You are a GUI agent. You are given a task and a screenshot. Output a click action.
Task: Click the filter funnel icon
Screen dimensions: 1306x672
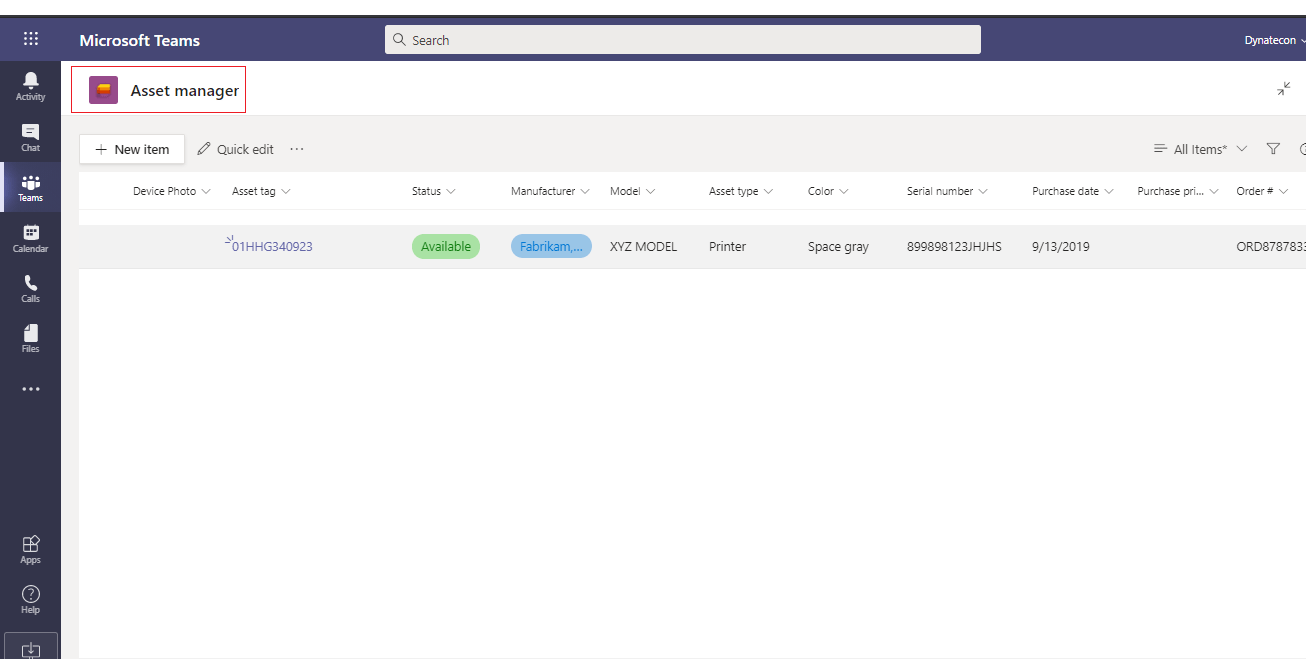pyautogui.click(x=1273, y=149)
